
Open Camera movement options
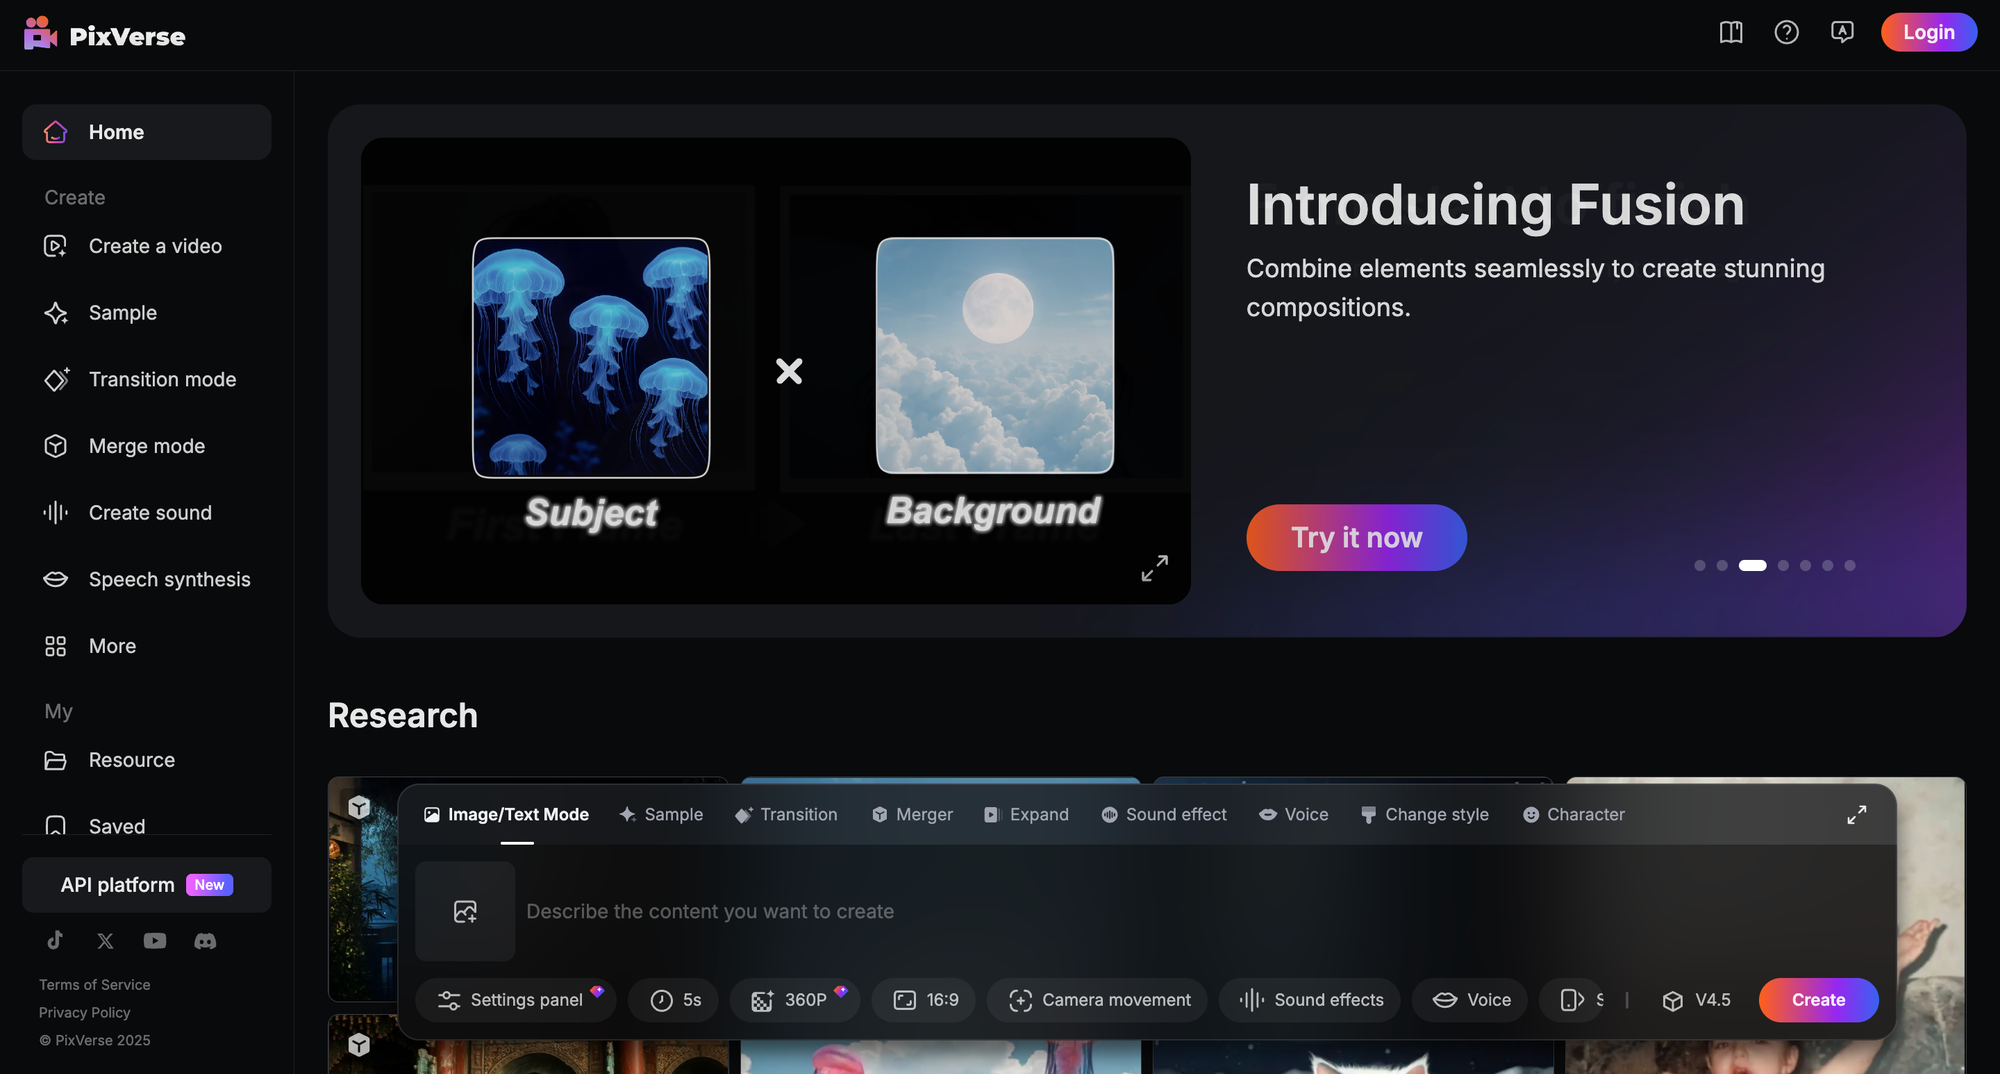[1097, 1000]
